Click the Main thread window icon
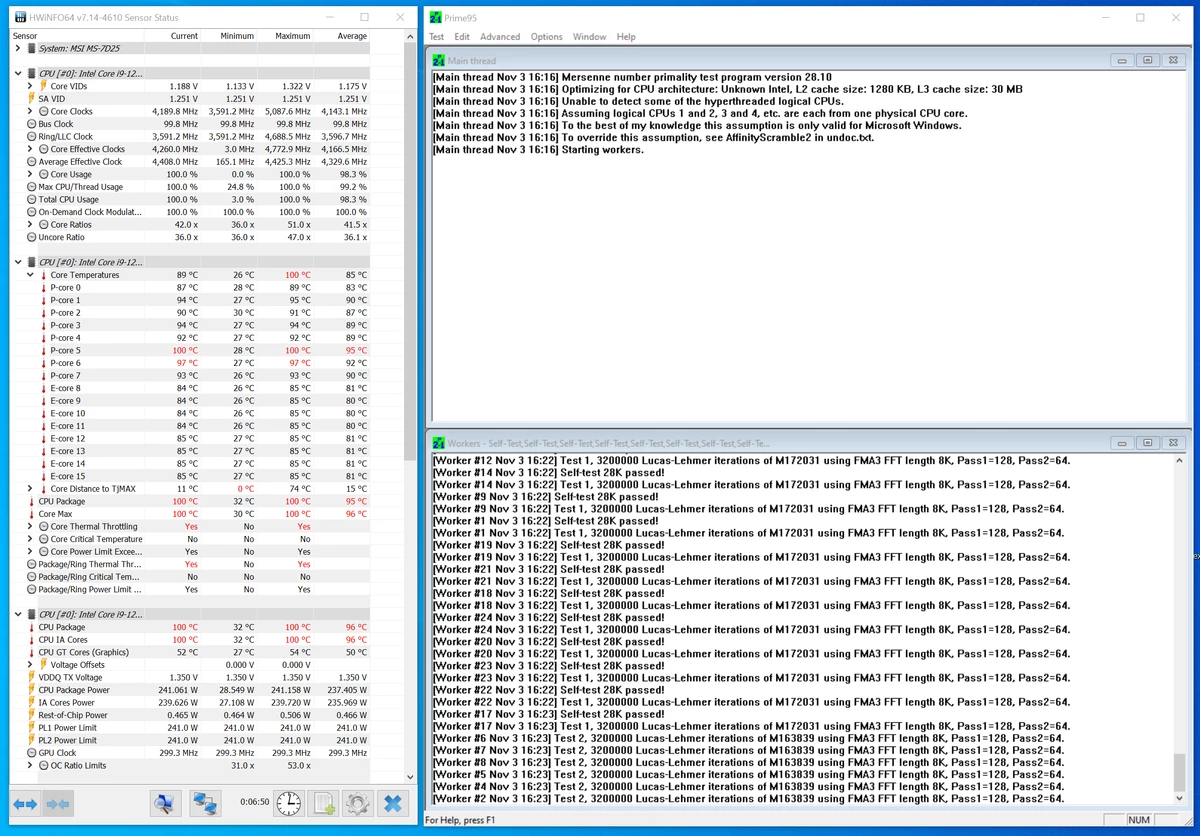Image resolution: width=1200 pixels, height=836 pixels. click(439, 61)
